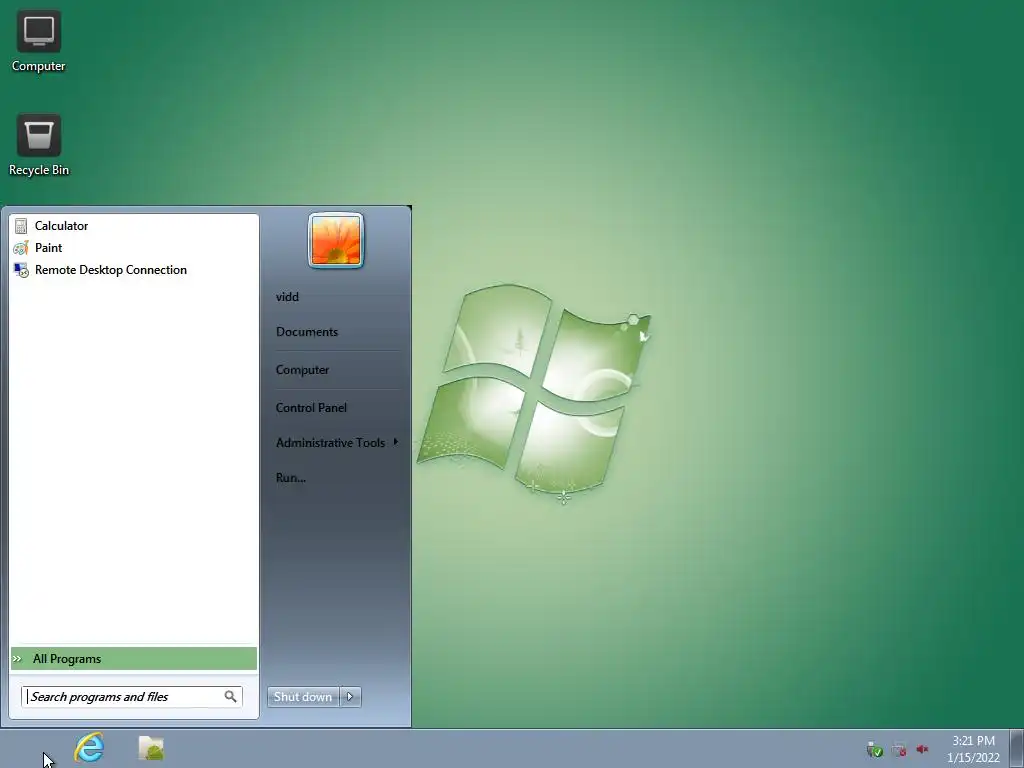Open the Computer desktop icon
Viewport: 1024px width, 768px height.
pos(39,41)
